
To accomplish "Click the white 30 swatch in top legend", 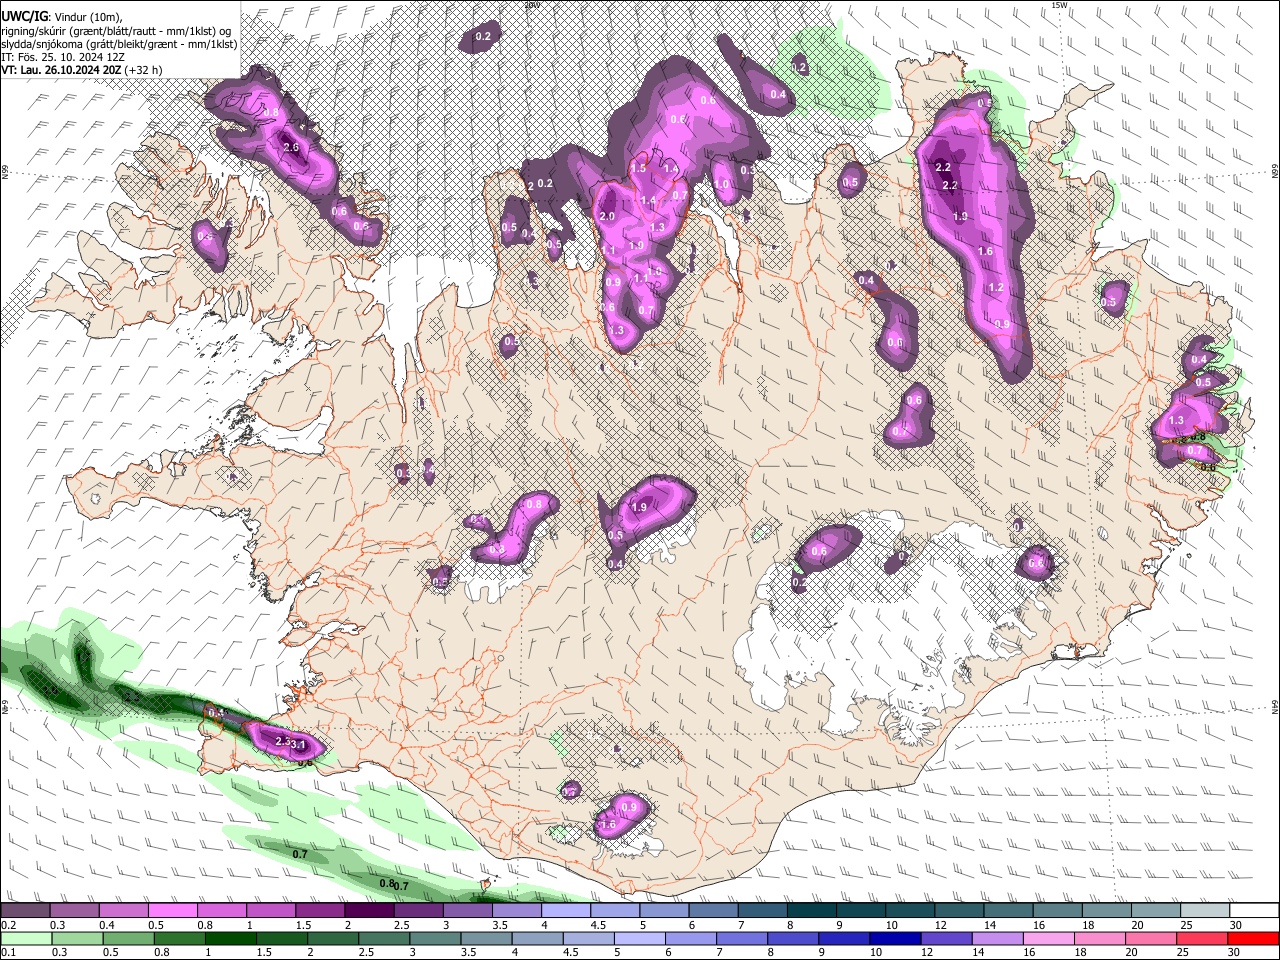I will point(1253,911).
